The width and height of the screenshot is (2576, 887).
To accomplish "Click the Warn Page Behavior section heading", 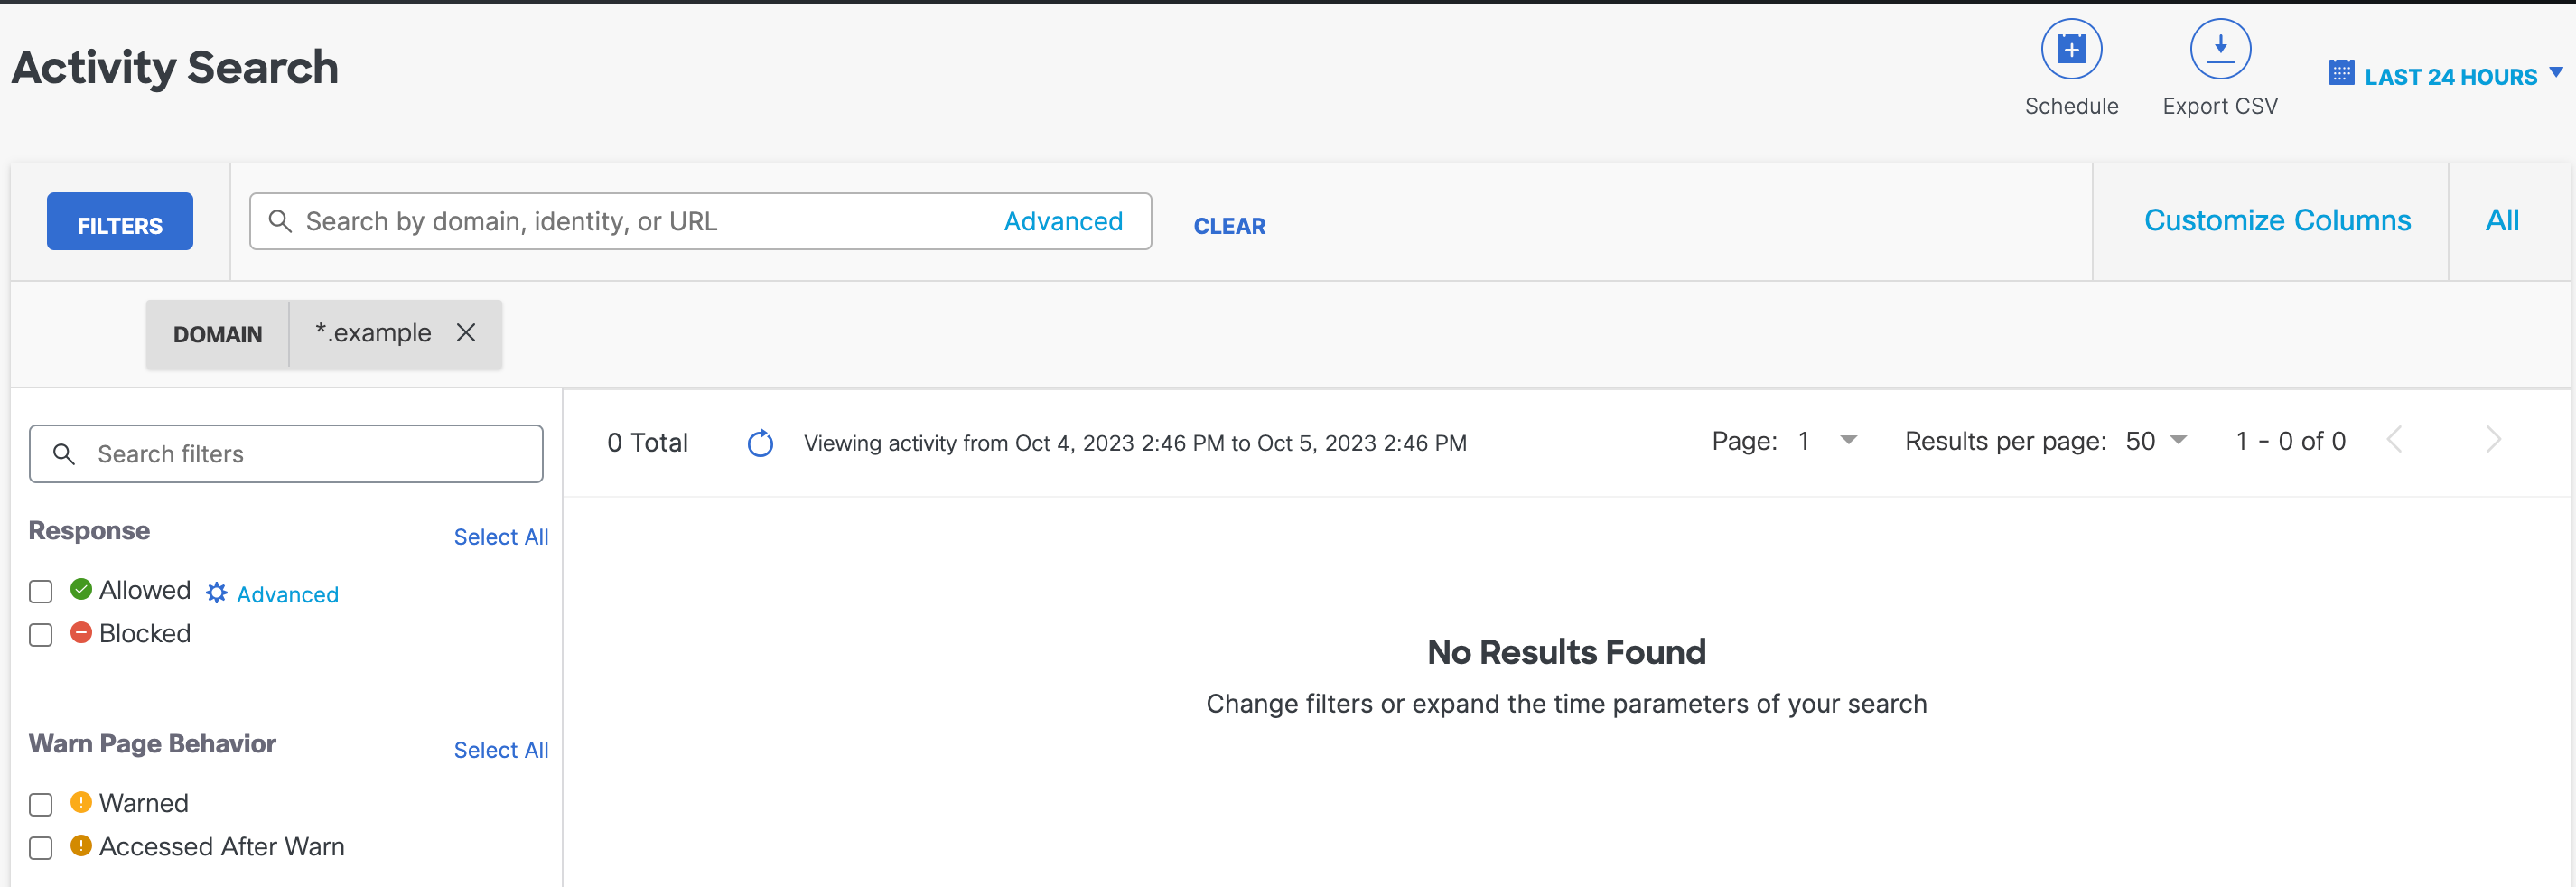I will coord(152,743).
